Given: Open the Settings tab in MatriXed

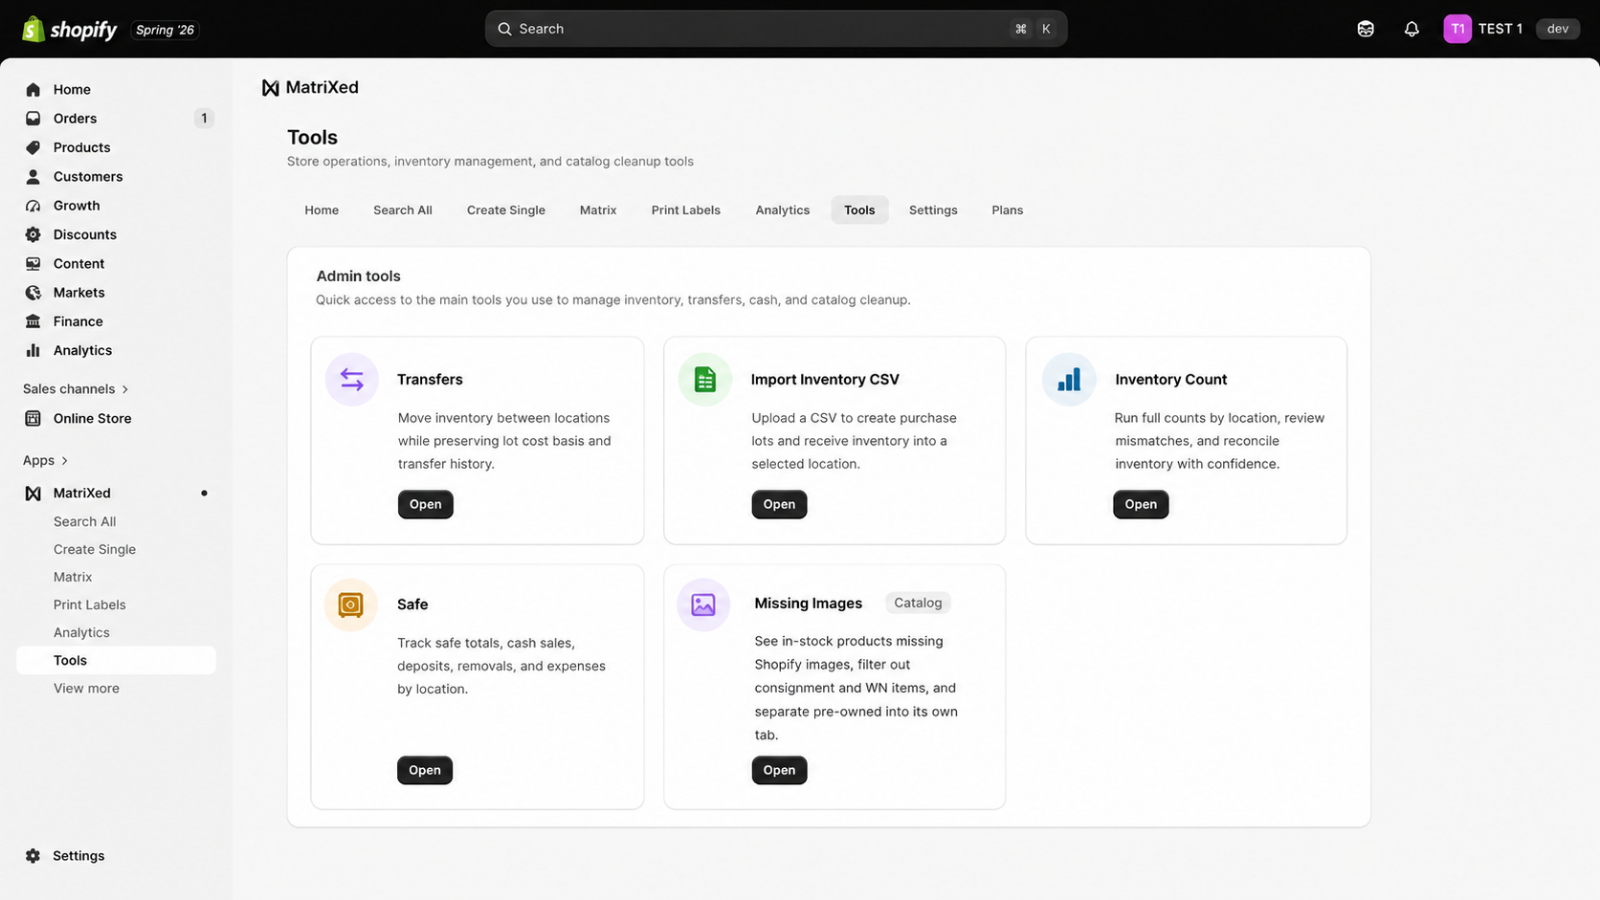Looking at the screenshot, I should [933, 210].
